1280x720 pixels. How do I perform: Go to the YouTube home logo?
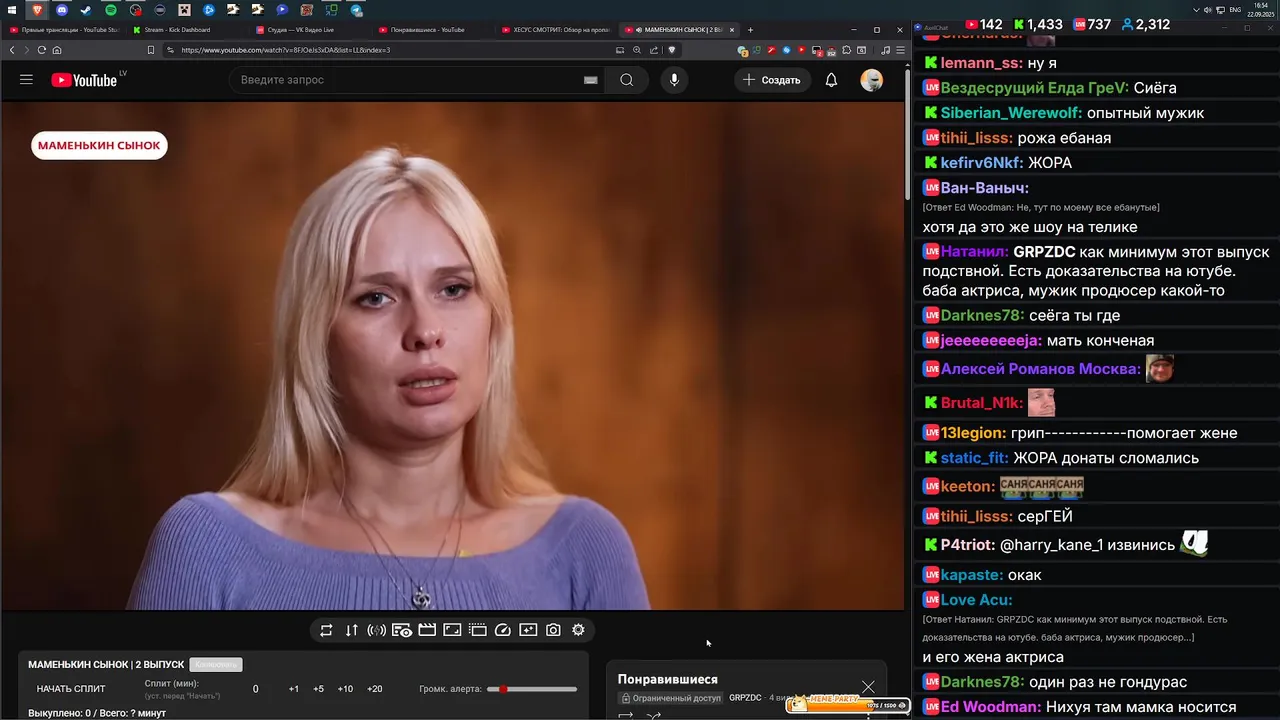(x=84, y=80)
